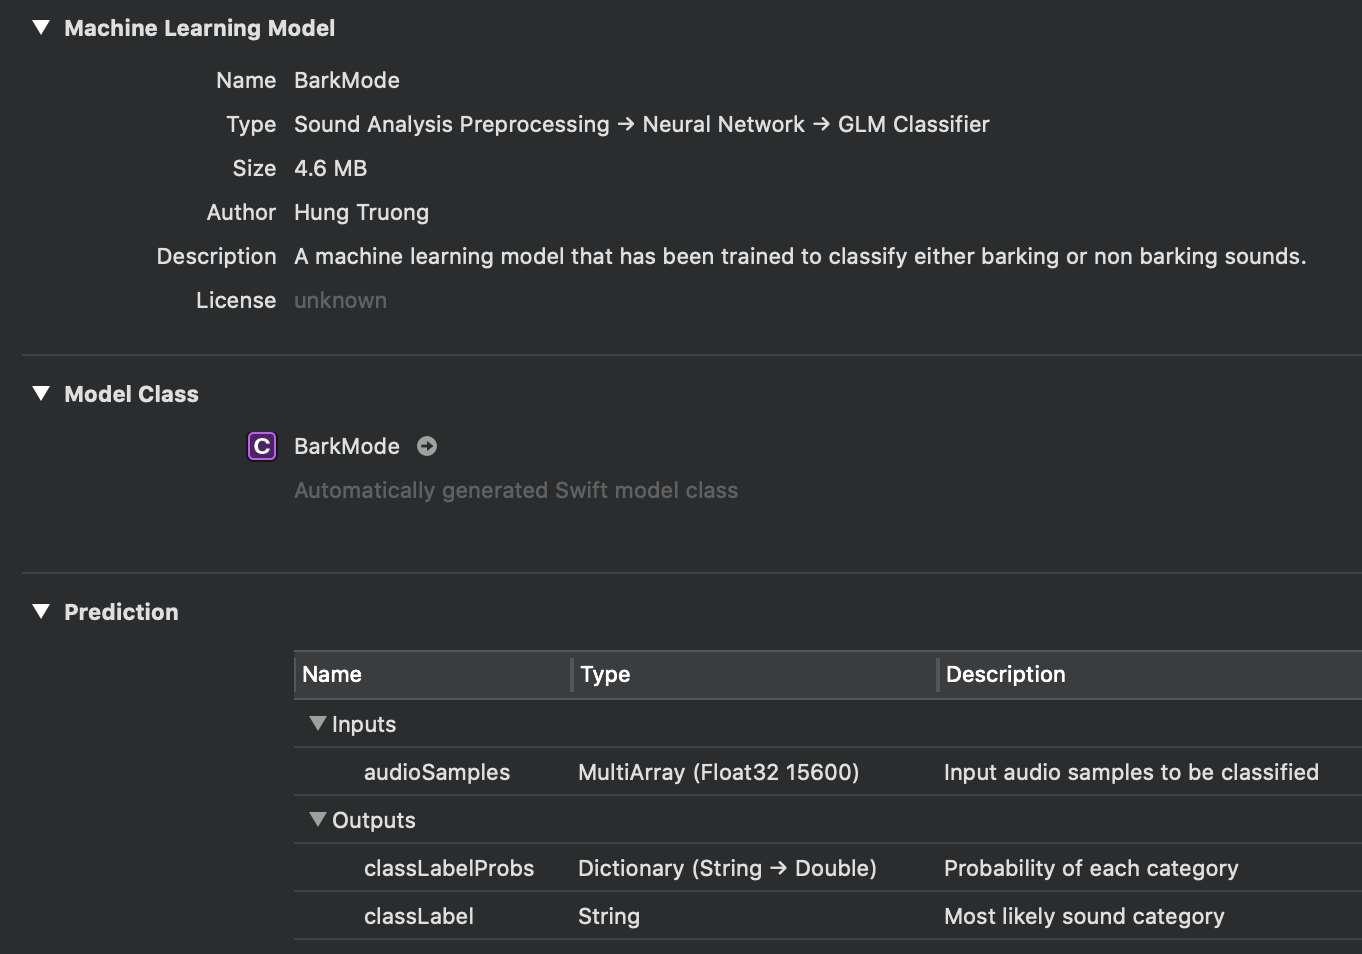
Task: Select the classLabelProbs output row
Action: tap(828, 868)
